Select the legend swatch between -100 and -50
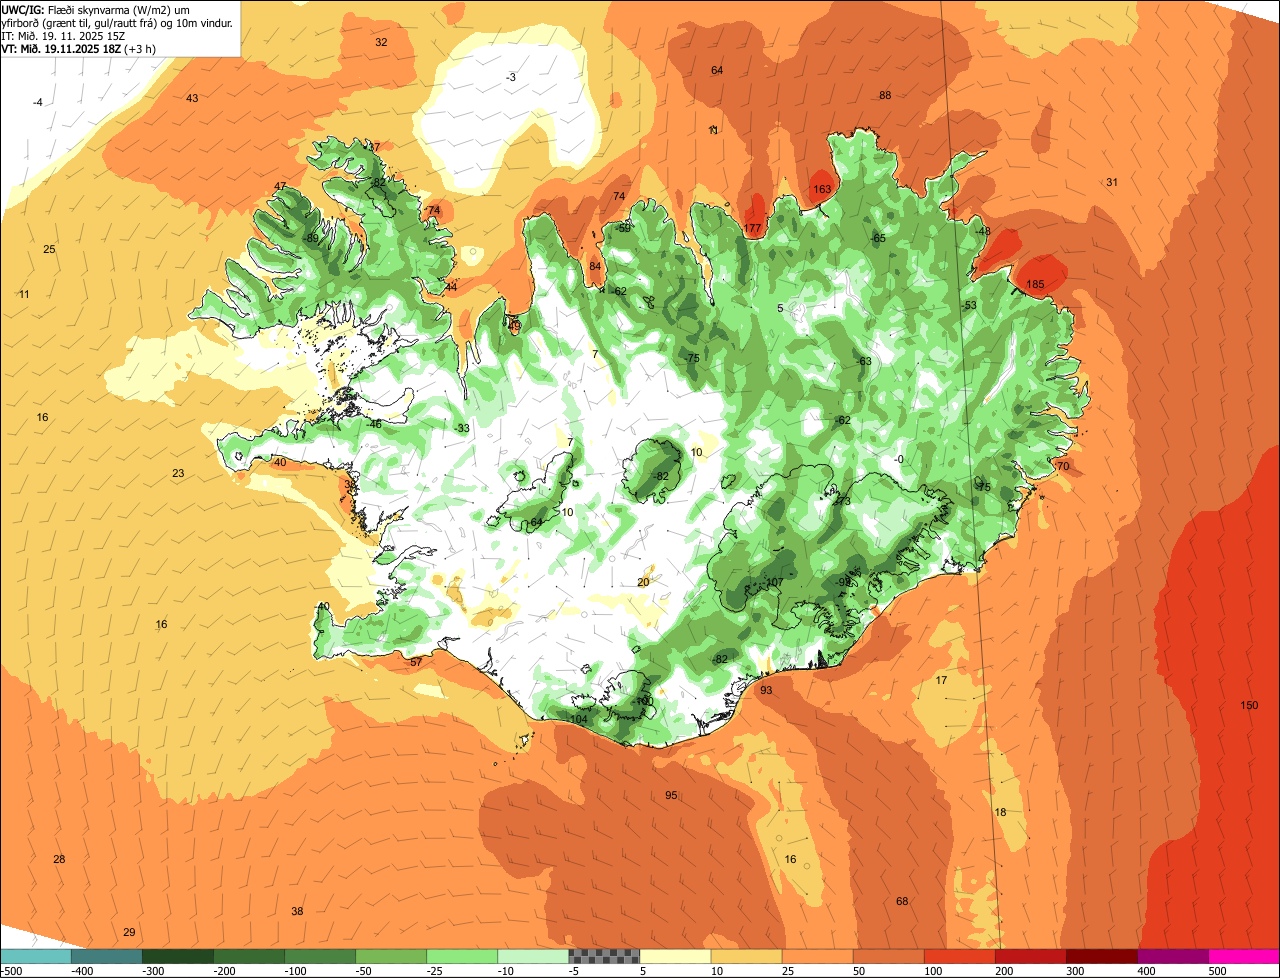This screenshot has width=1280, height=978. click(319, 956)
